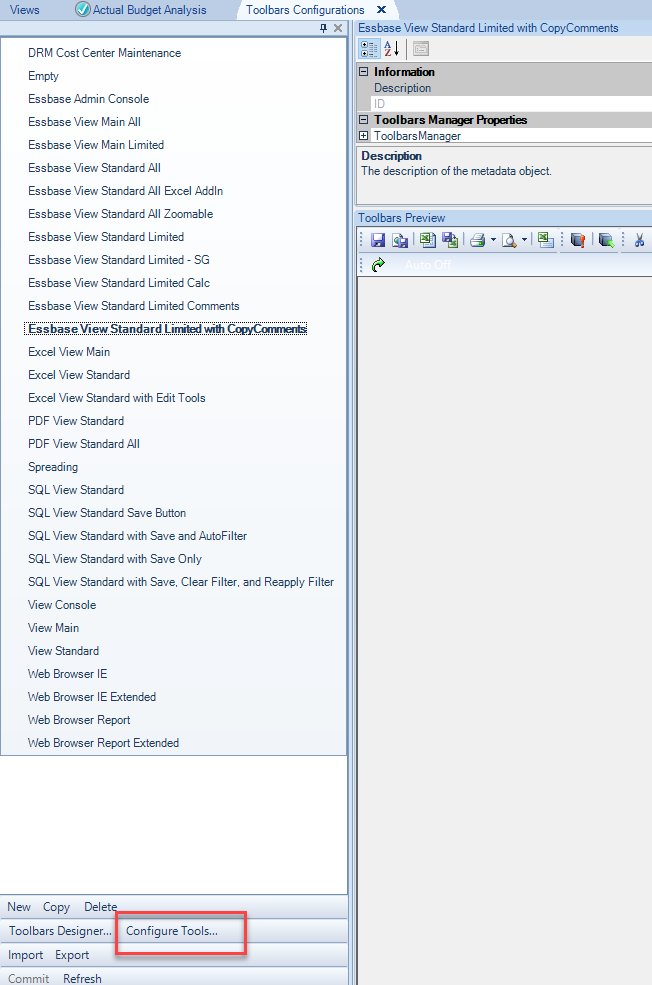
Task: Select DRM Cost Center Maintenance
Action: pos(104,53)
